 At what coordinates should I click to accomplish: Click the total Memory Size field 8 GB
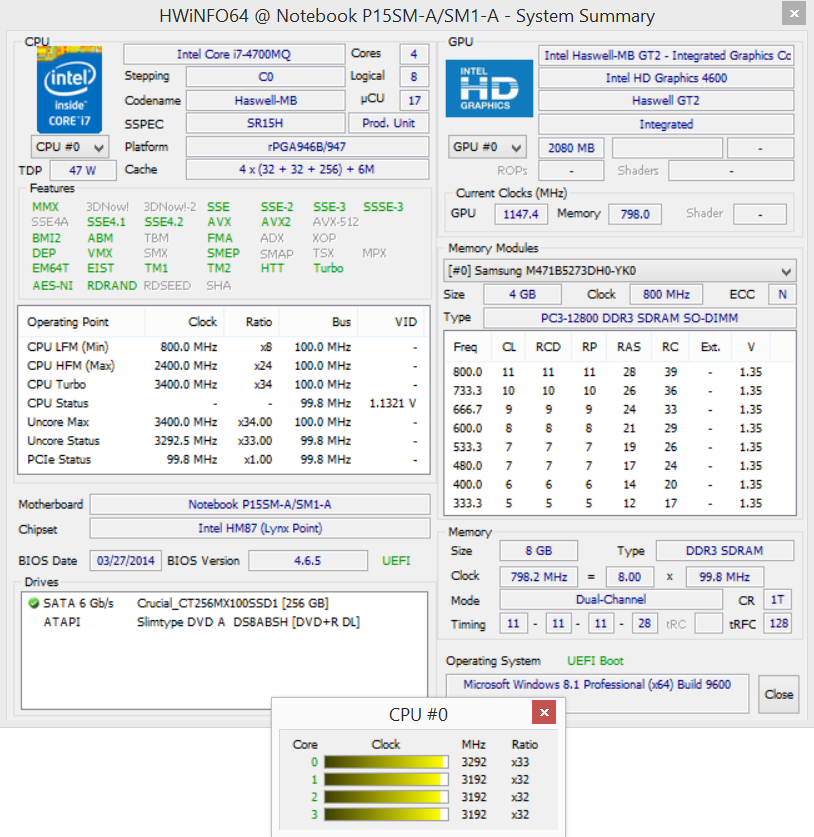pos(539,550)
